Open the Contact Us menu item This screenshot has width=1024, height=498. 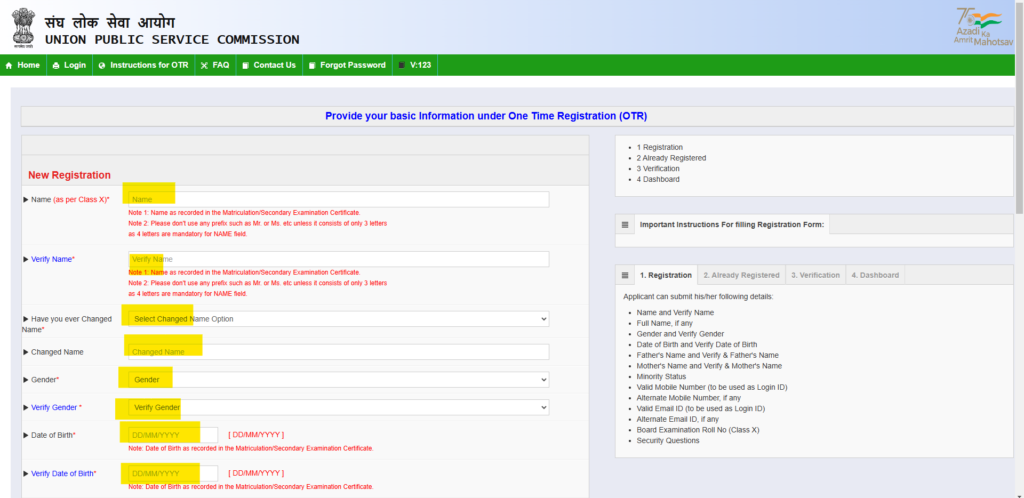click(x=269, y=65)
